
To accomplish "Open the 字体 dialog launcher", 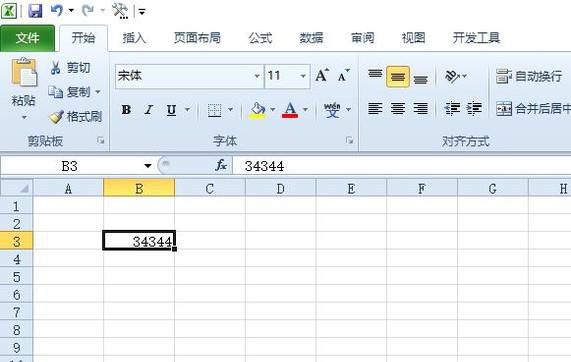I will 350,140.
